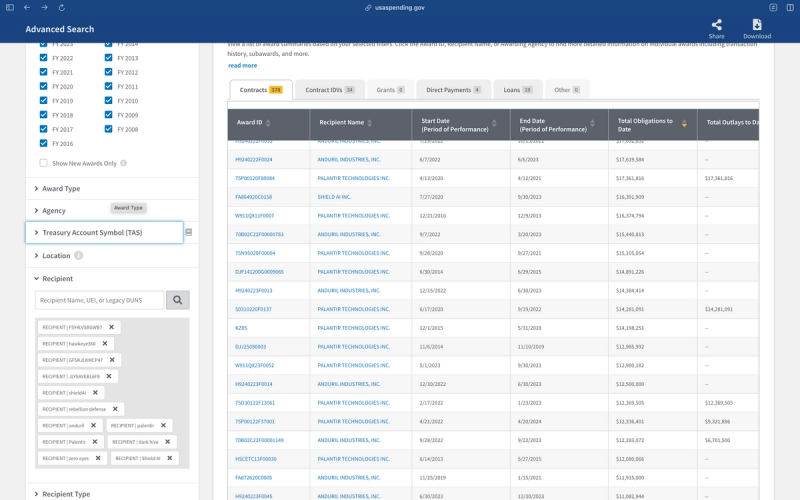Click the info icon beside Show New Awards Only
This screenshot has width=800, height=500.
123,163
